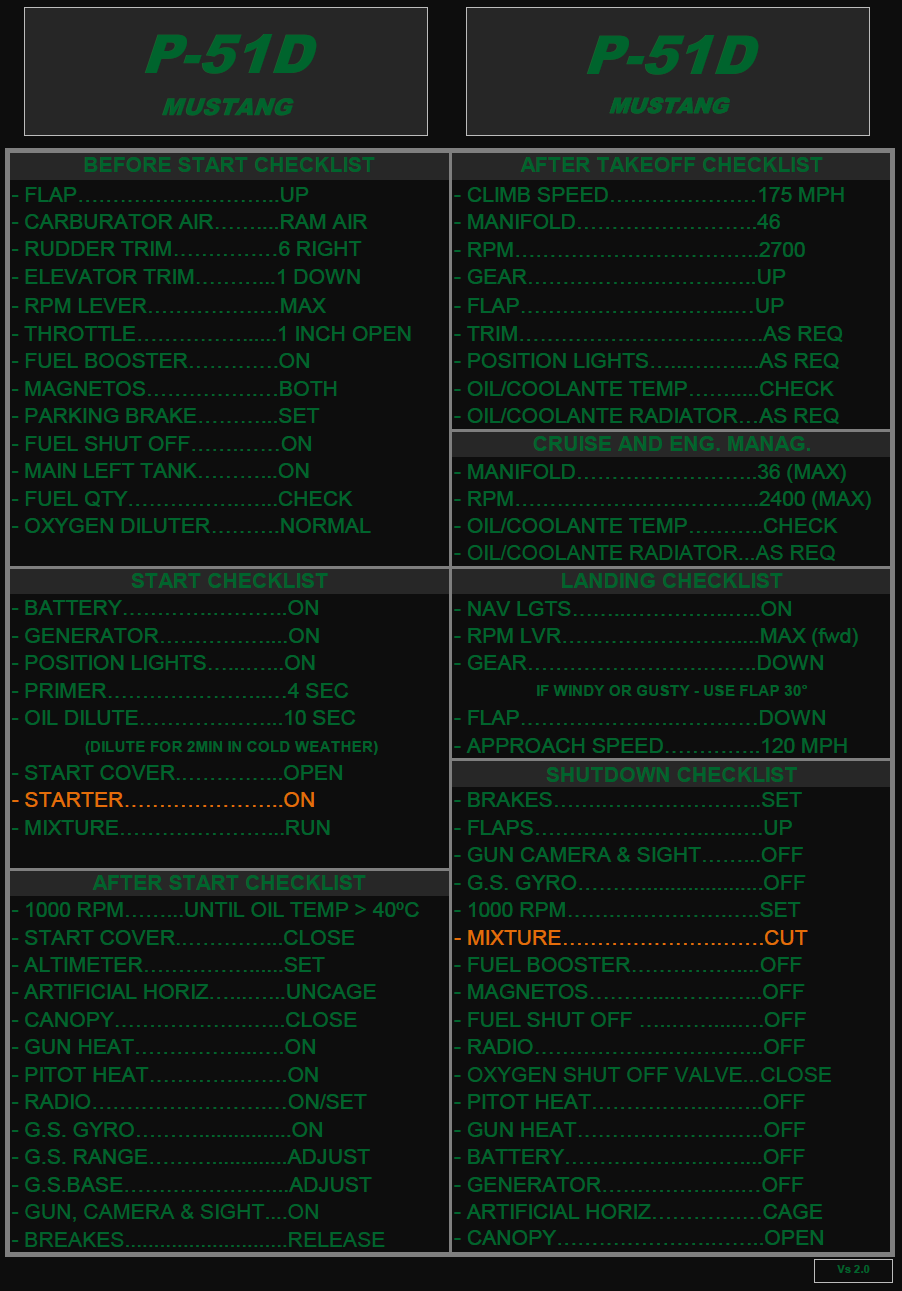Click the After Start Checklist header
Image resolution: width=902 pixels, height=1291 pixels.
(x=229, y=883)
